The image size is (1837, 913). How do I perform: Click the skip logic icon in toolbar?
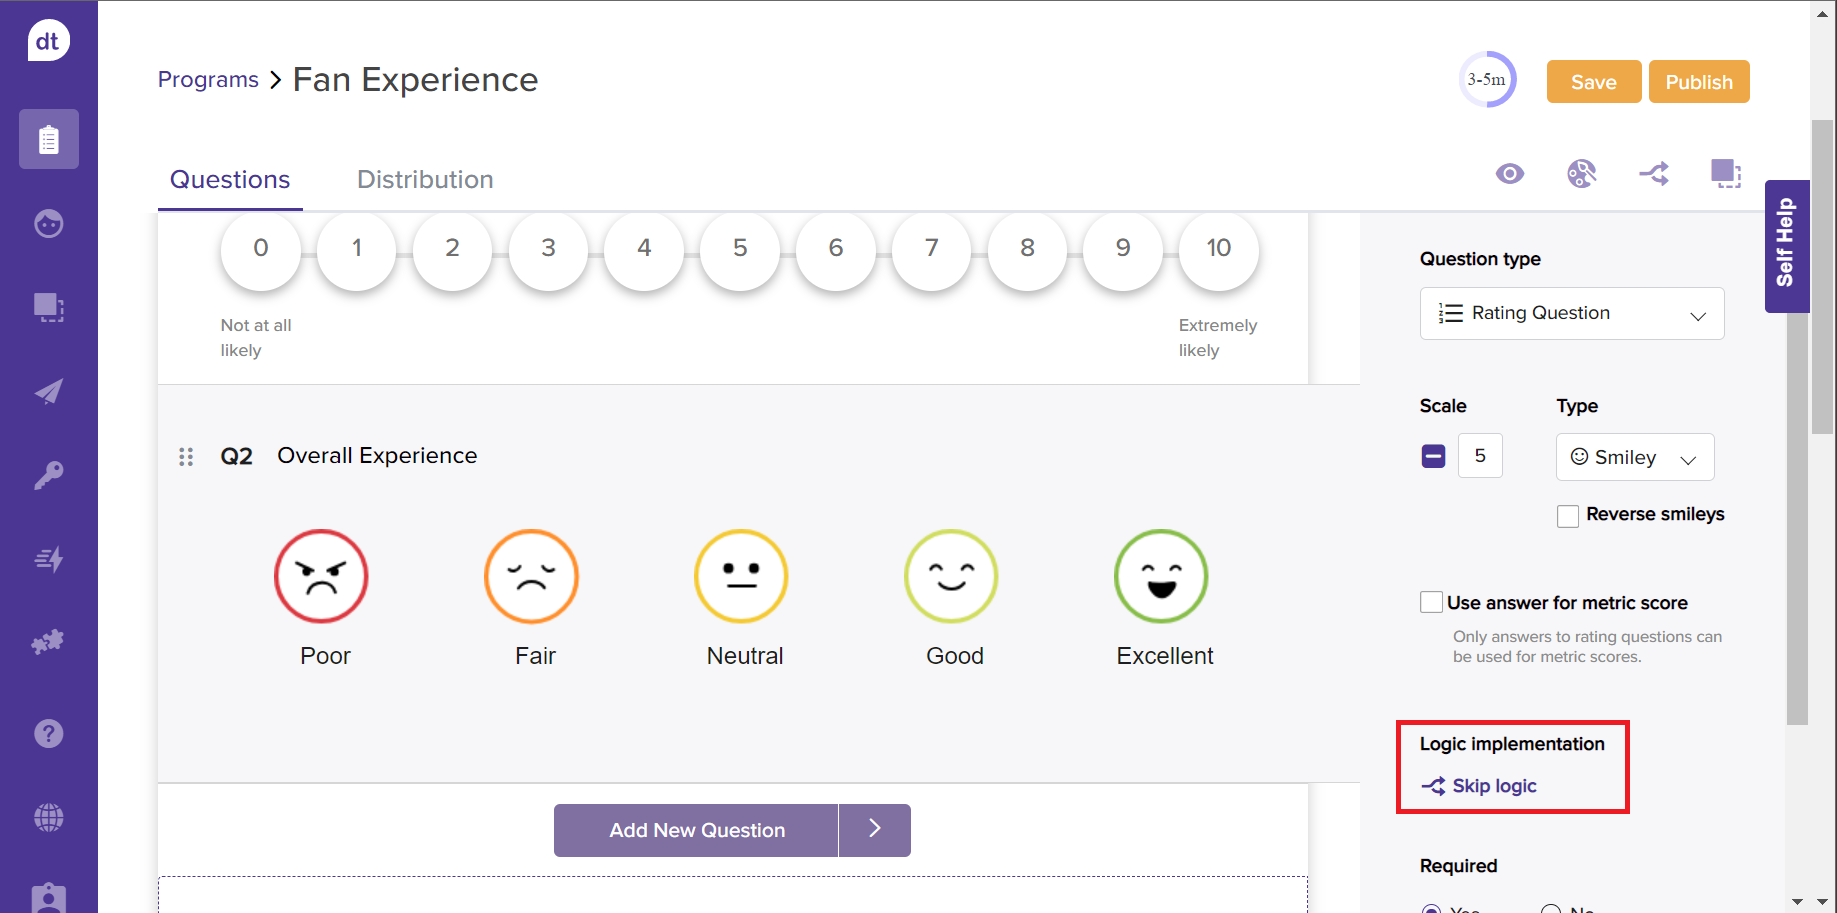[1654, 174]
